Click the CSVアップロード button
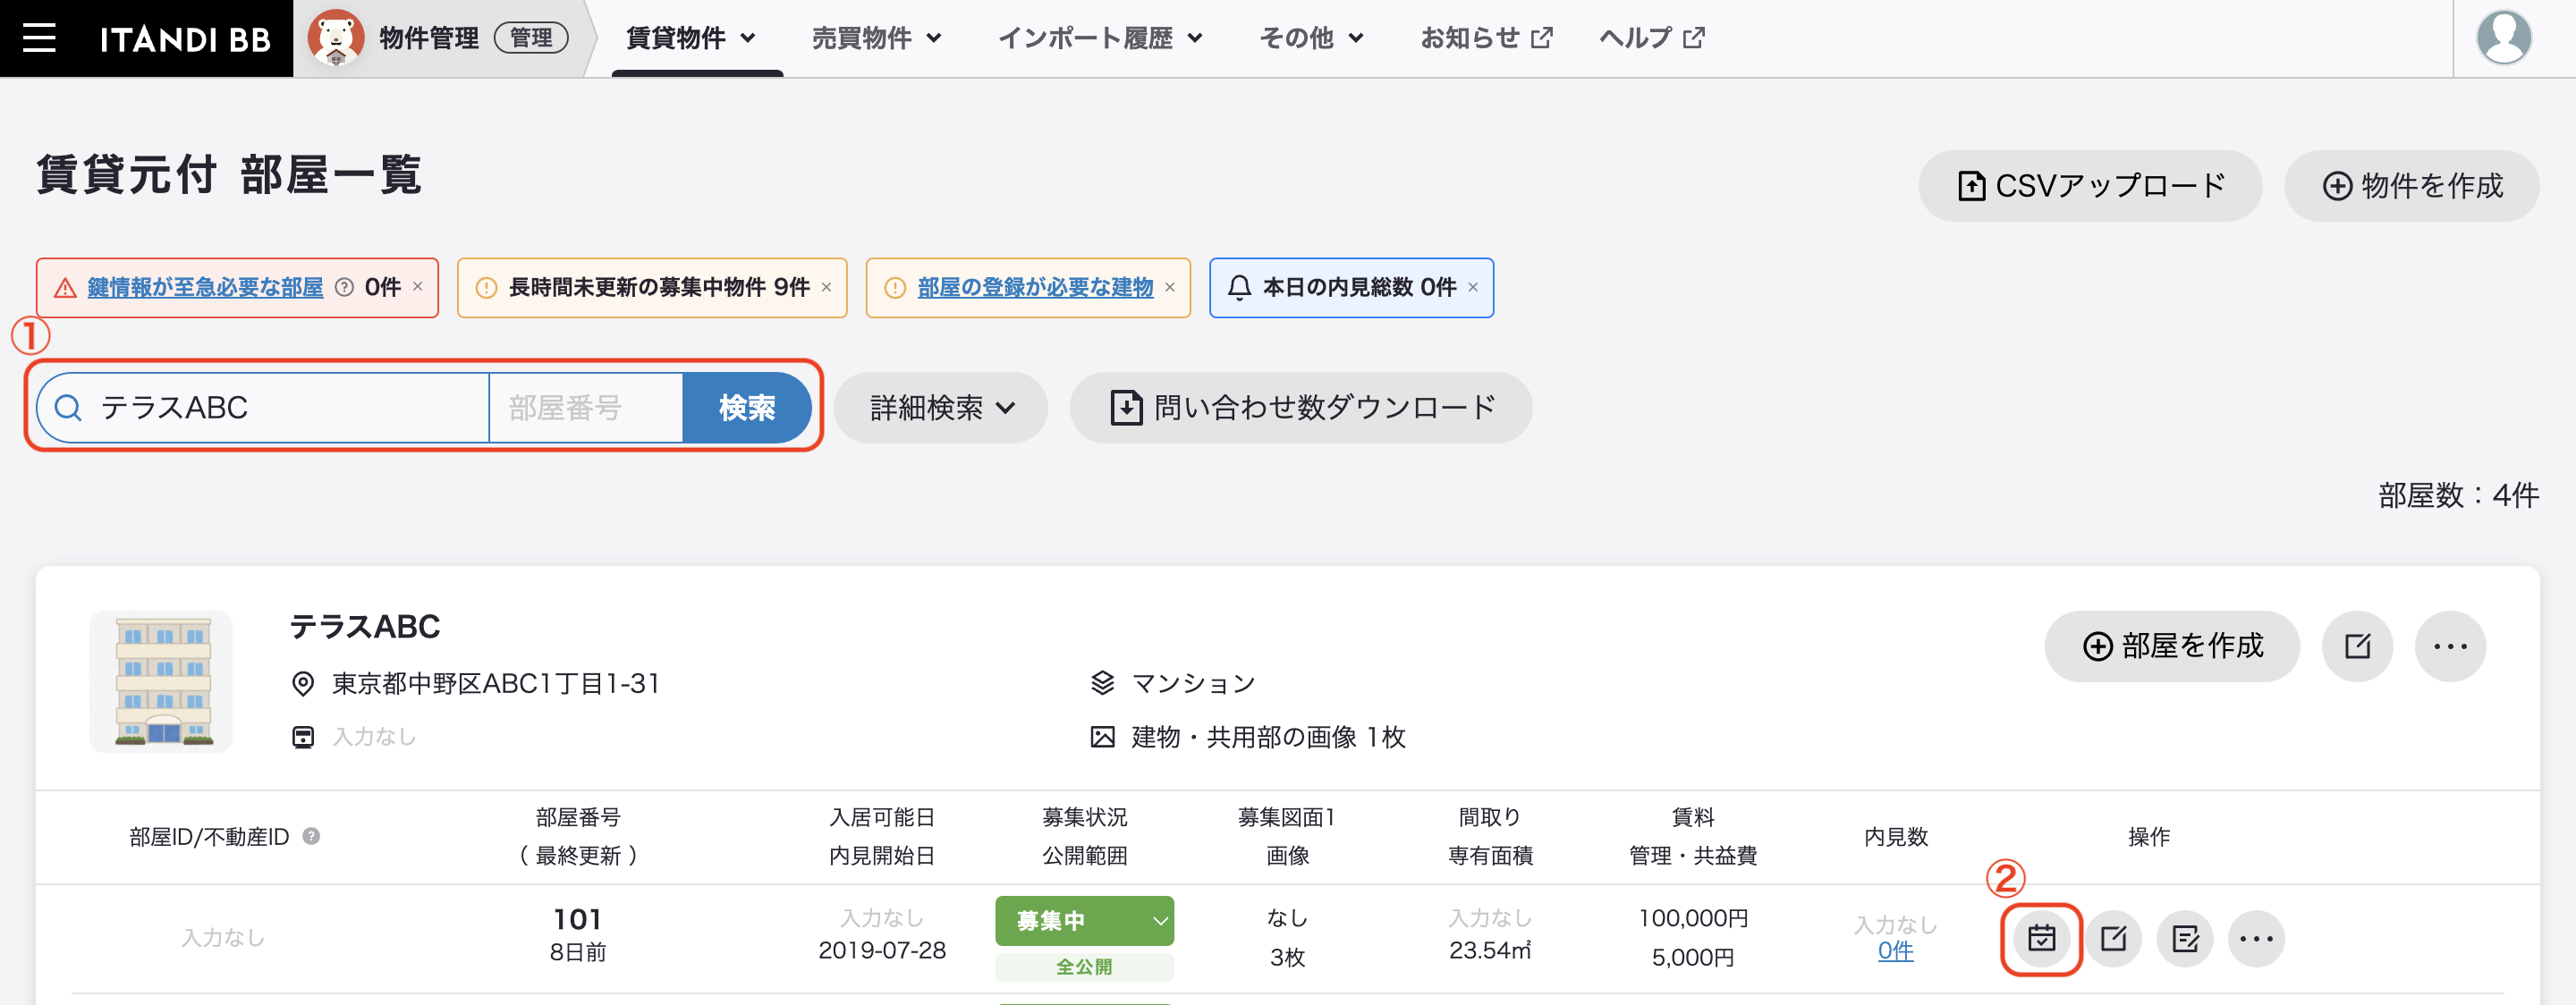2576x1005 pixels. point(2090,186)
